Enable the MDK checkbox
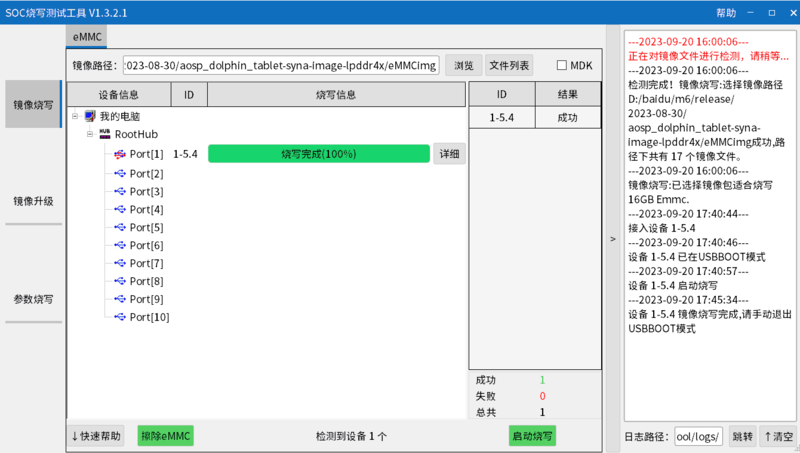The height and width of the screenshot is (453, 800). tap(561, 65)
